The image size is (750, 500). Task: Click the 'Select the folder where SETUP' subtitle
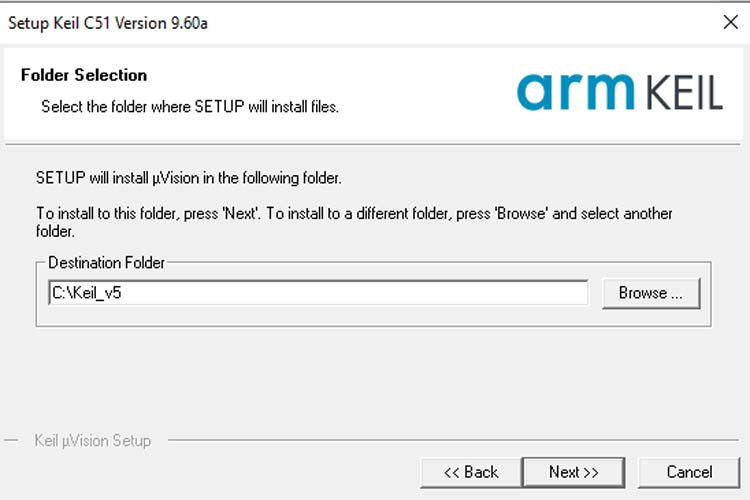point(190,106)
